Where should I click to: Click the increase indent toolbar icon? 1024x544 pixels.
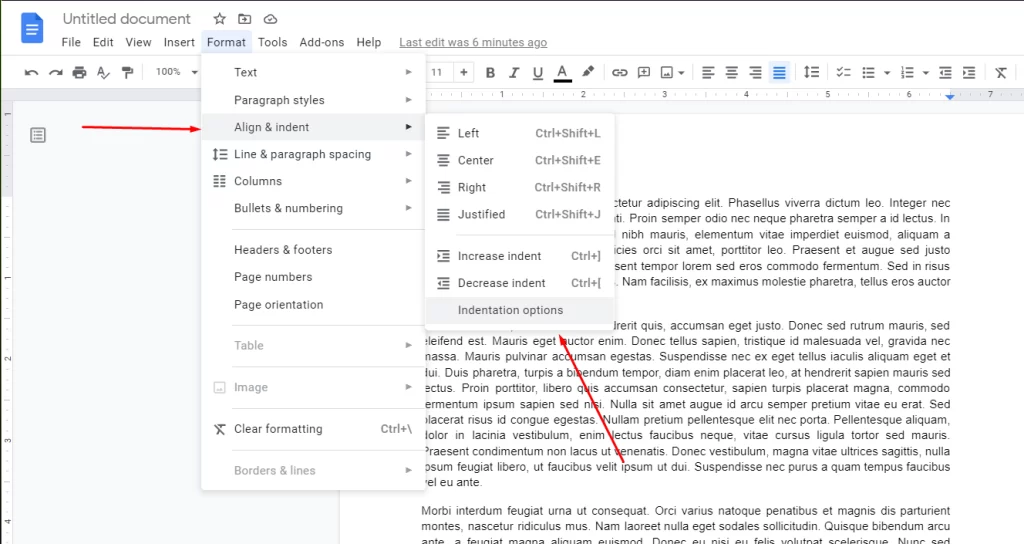[x=969, y=72]
